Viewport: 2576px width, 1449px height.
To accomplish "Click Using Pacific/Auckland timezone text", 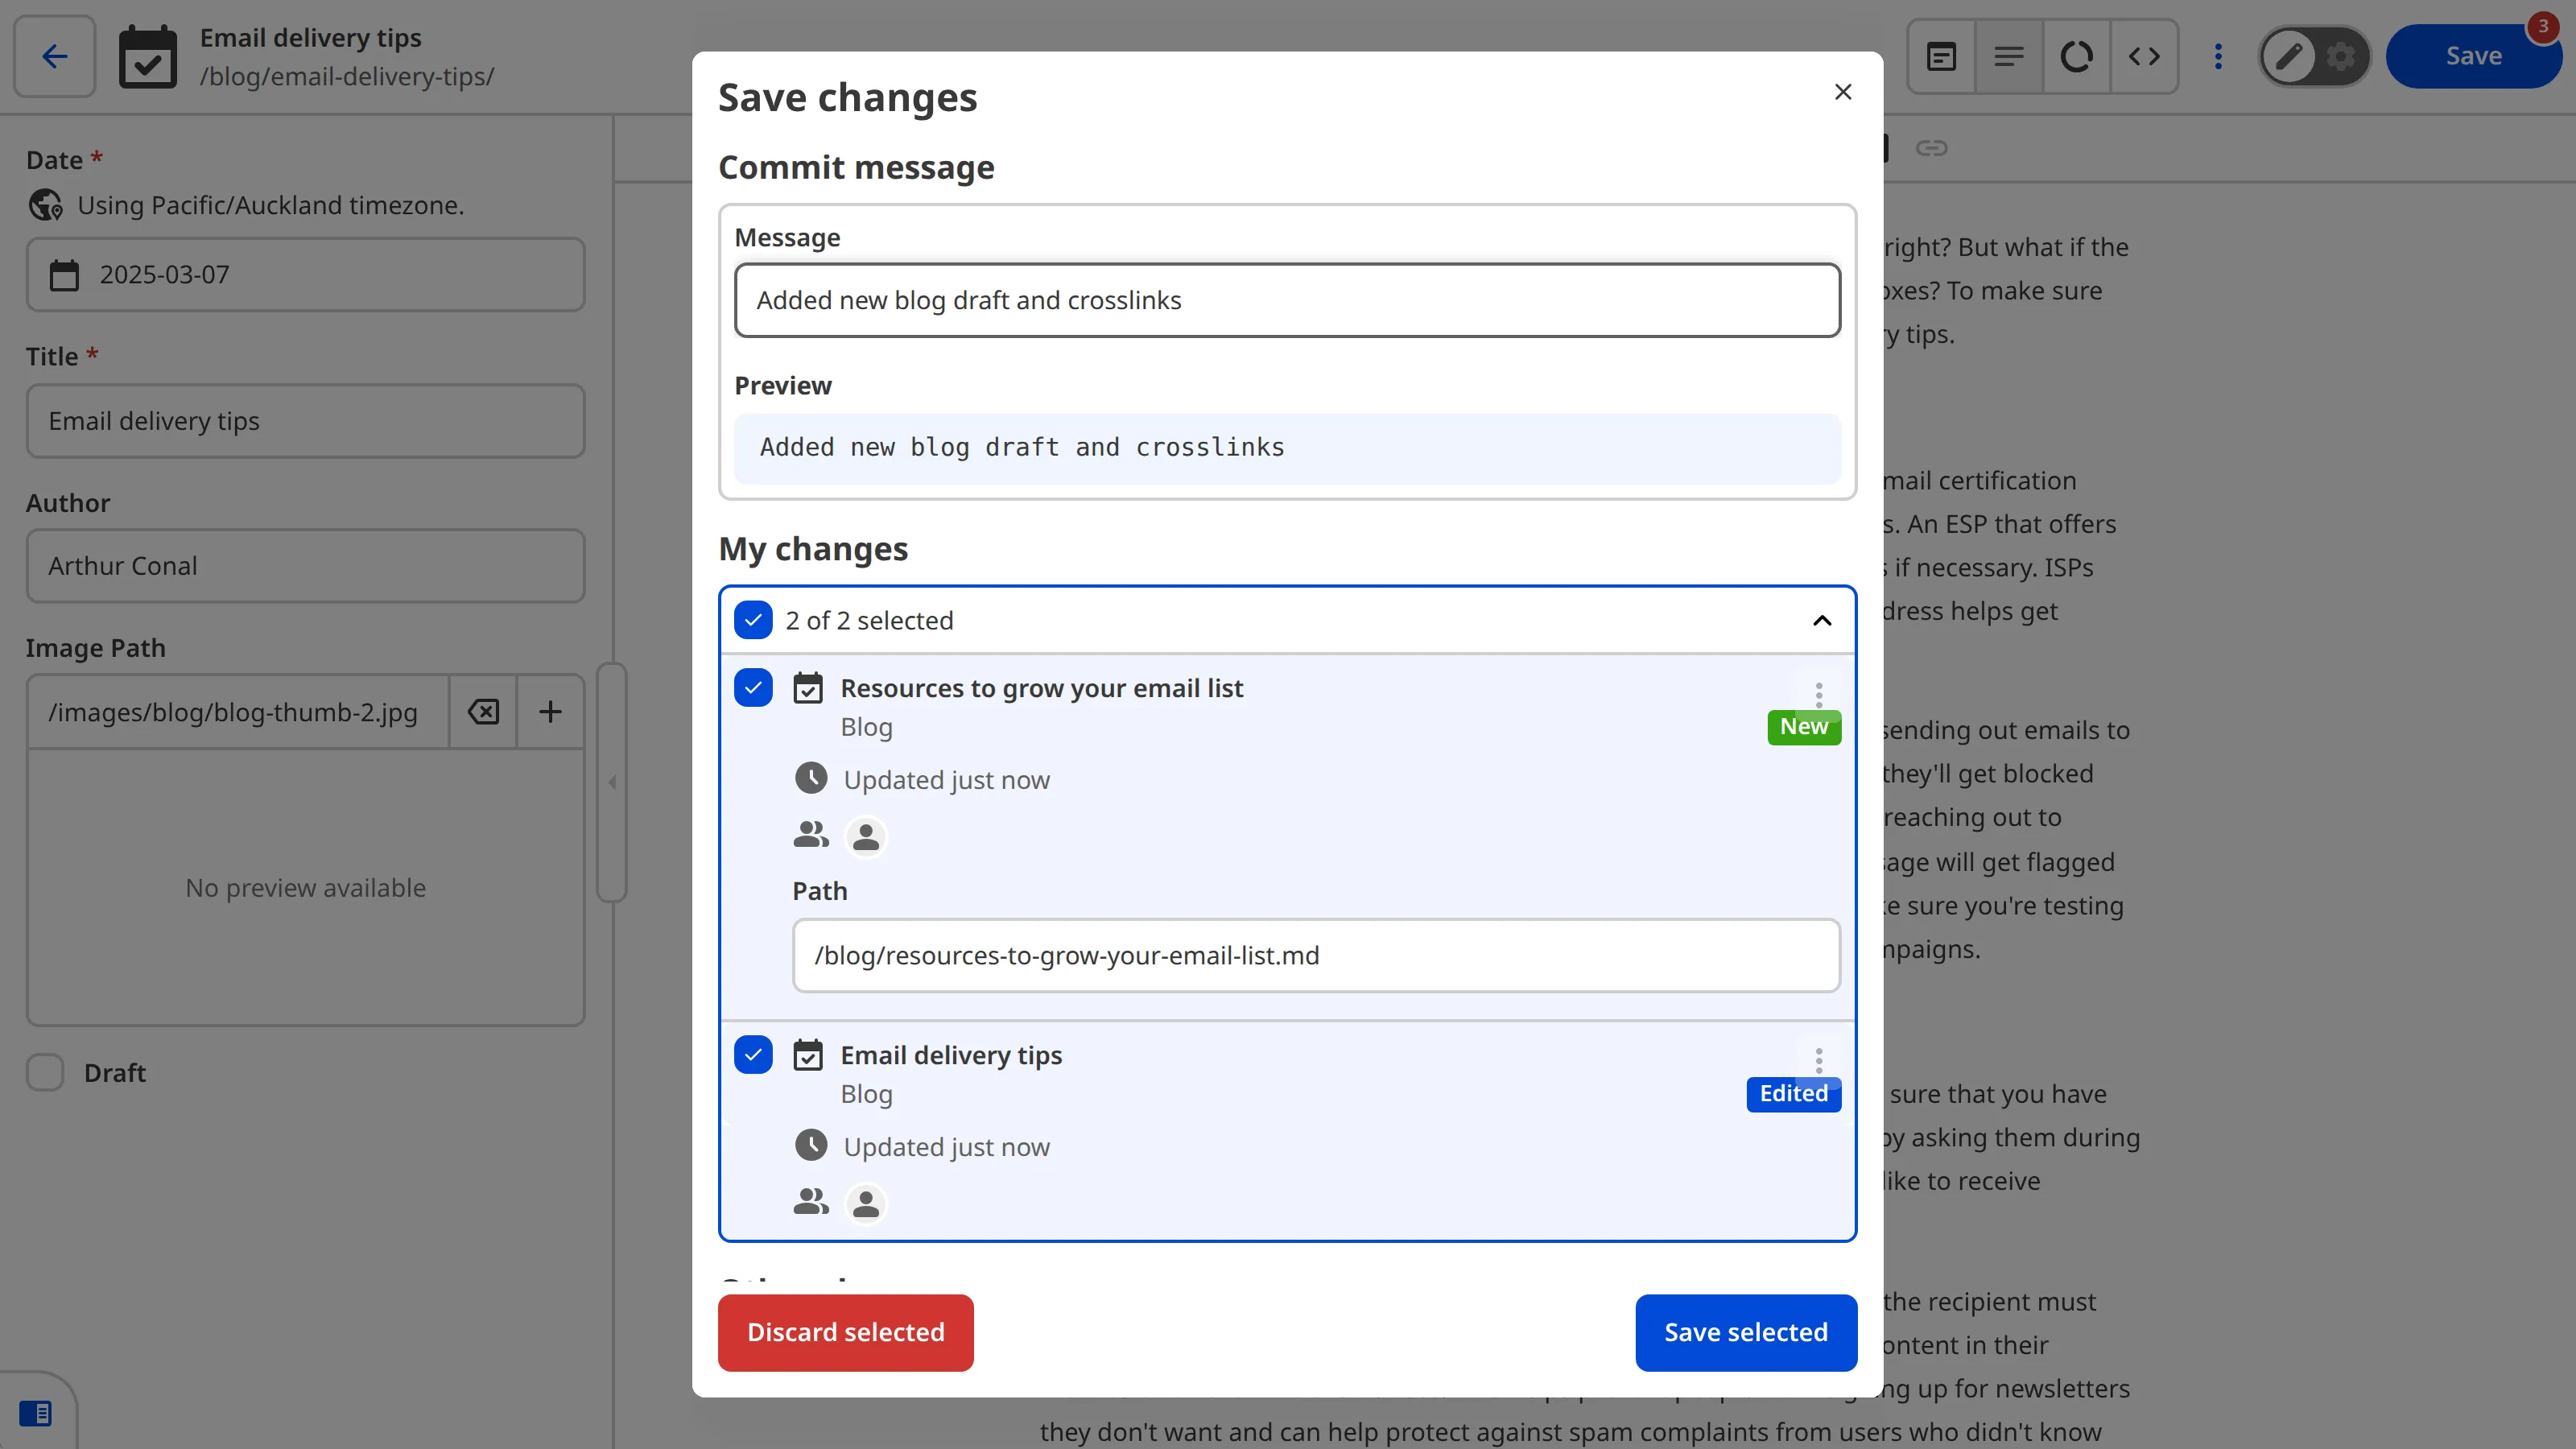I will coord(271,205).
